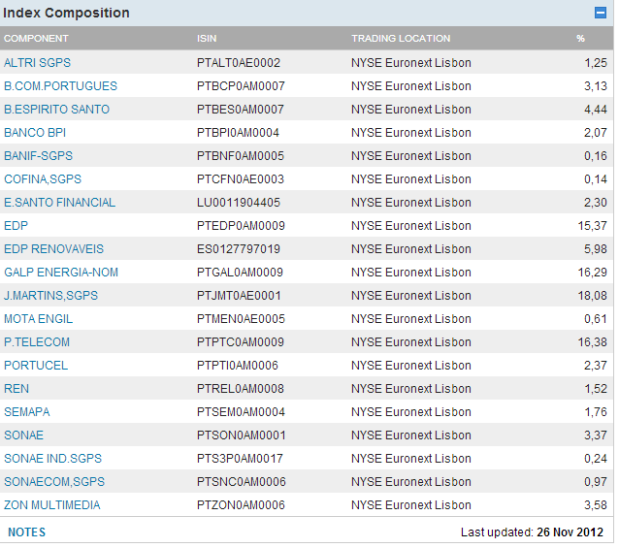619x548 pixels.
Task: Click the MOTA ENGIL link
Action: [38, 319]
